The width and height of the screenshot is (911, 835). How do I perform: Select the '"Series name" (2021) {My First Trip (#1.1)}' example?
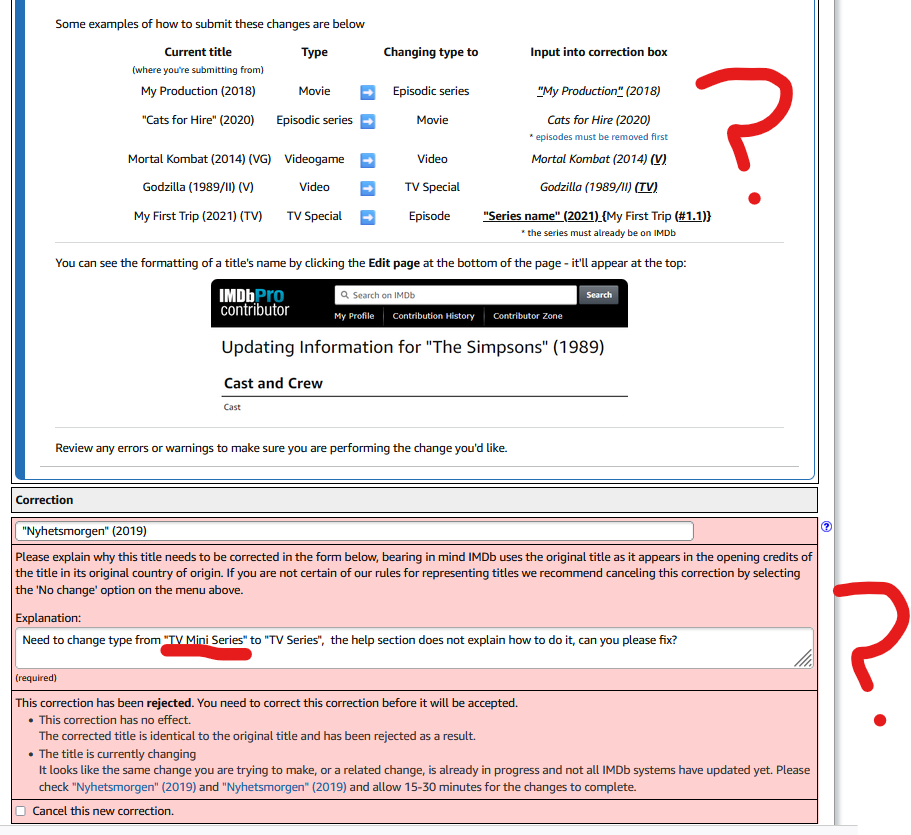point(597,216)
